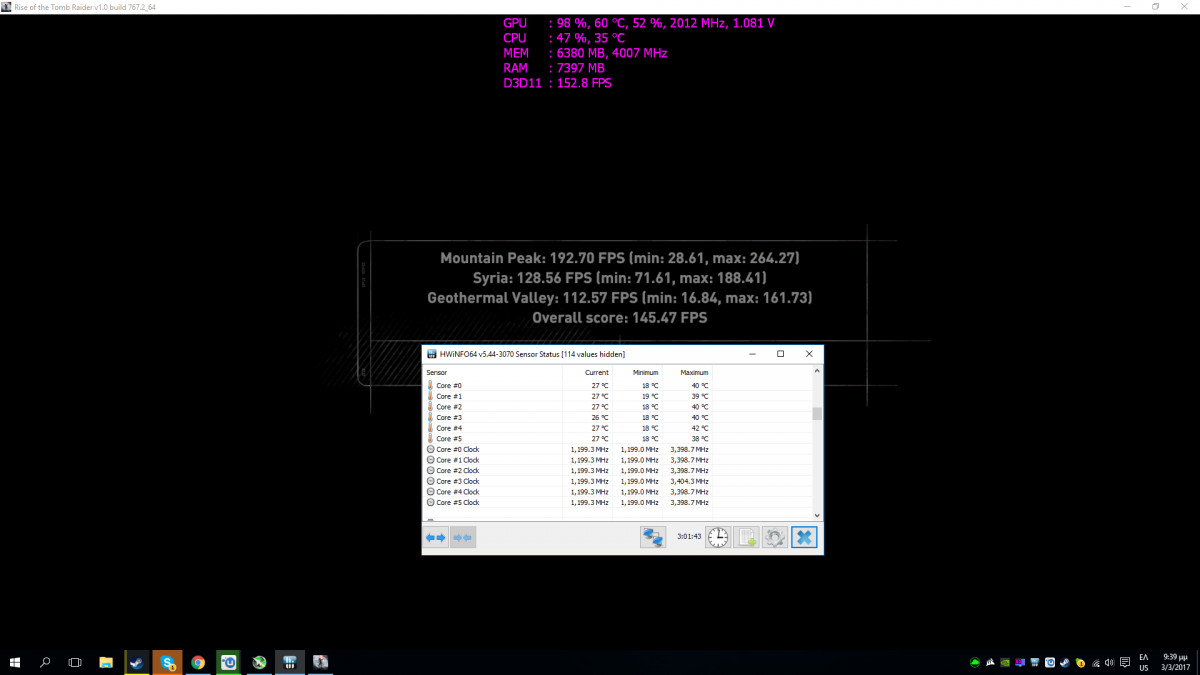
Task: Select the Core #1 Clock row
Action: pyautogui.click(x=617, y=460)
